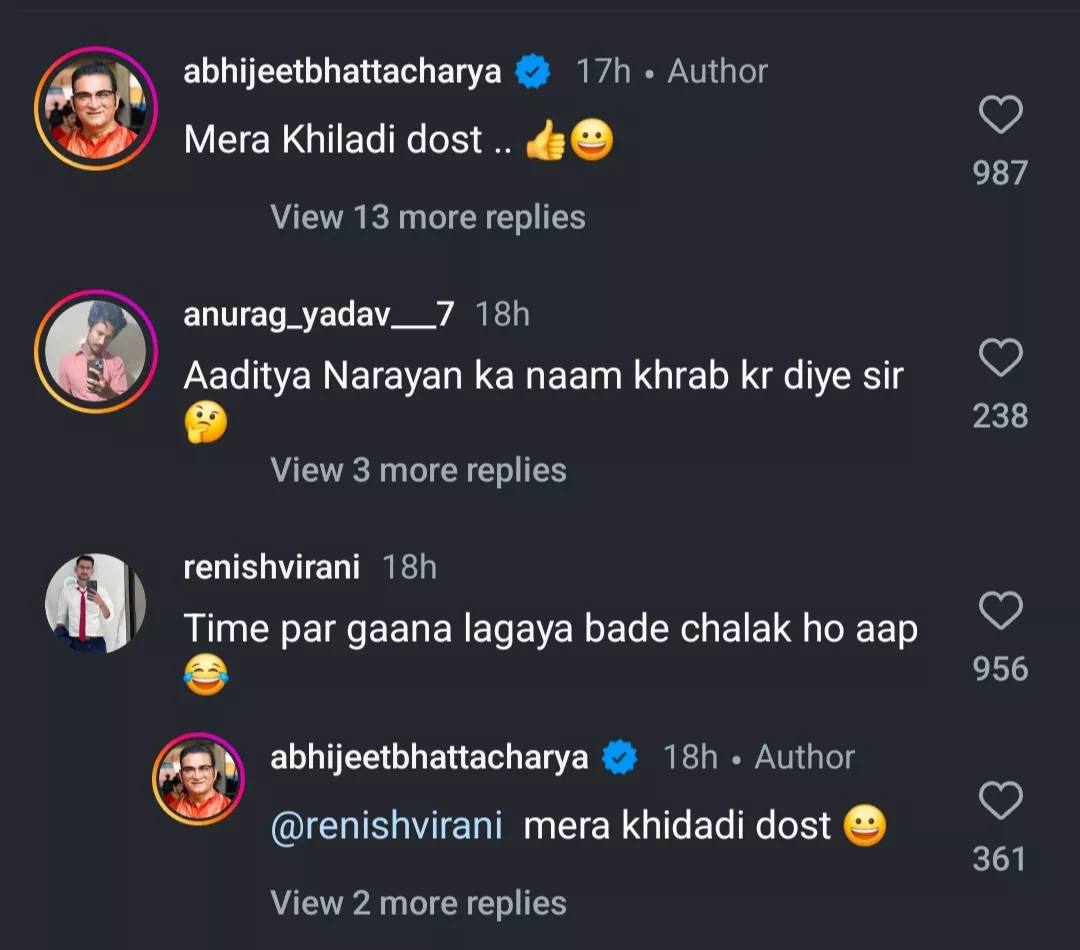Like renishvirani's comment with heart icon
The image size is (1080, 950).
click(x=1000, y=611)
